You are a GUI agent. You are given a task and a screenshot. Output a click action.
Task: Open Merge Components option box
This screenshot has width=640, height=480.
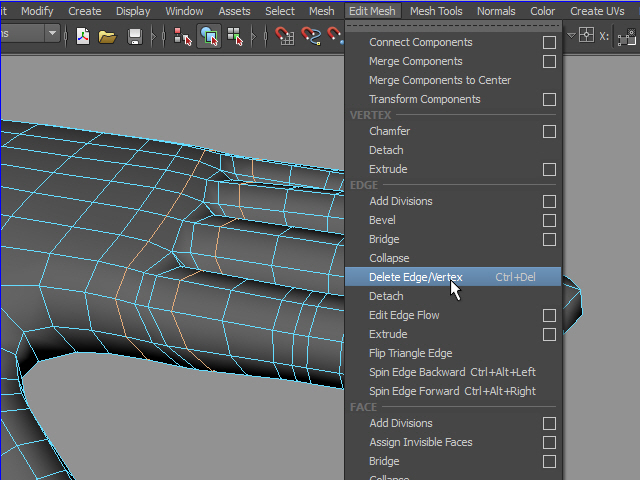click(549, 62)
